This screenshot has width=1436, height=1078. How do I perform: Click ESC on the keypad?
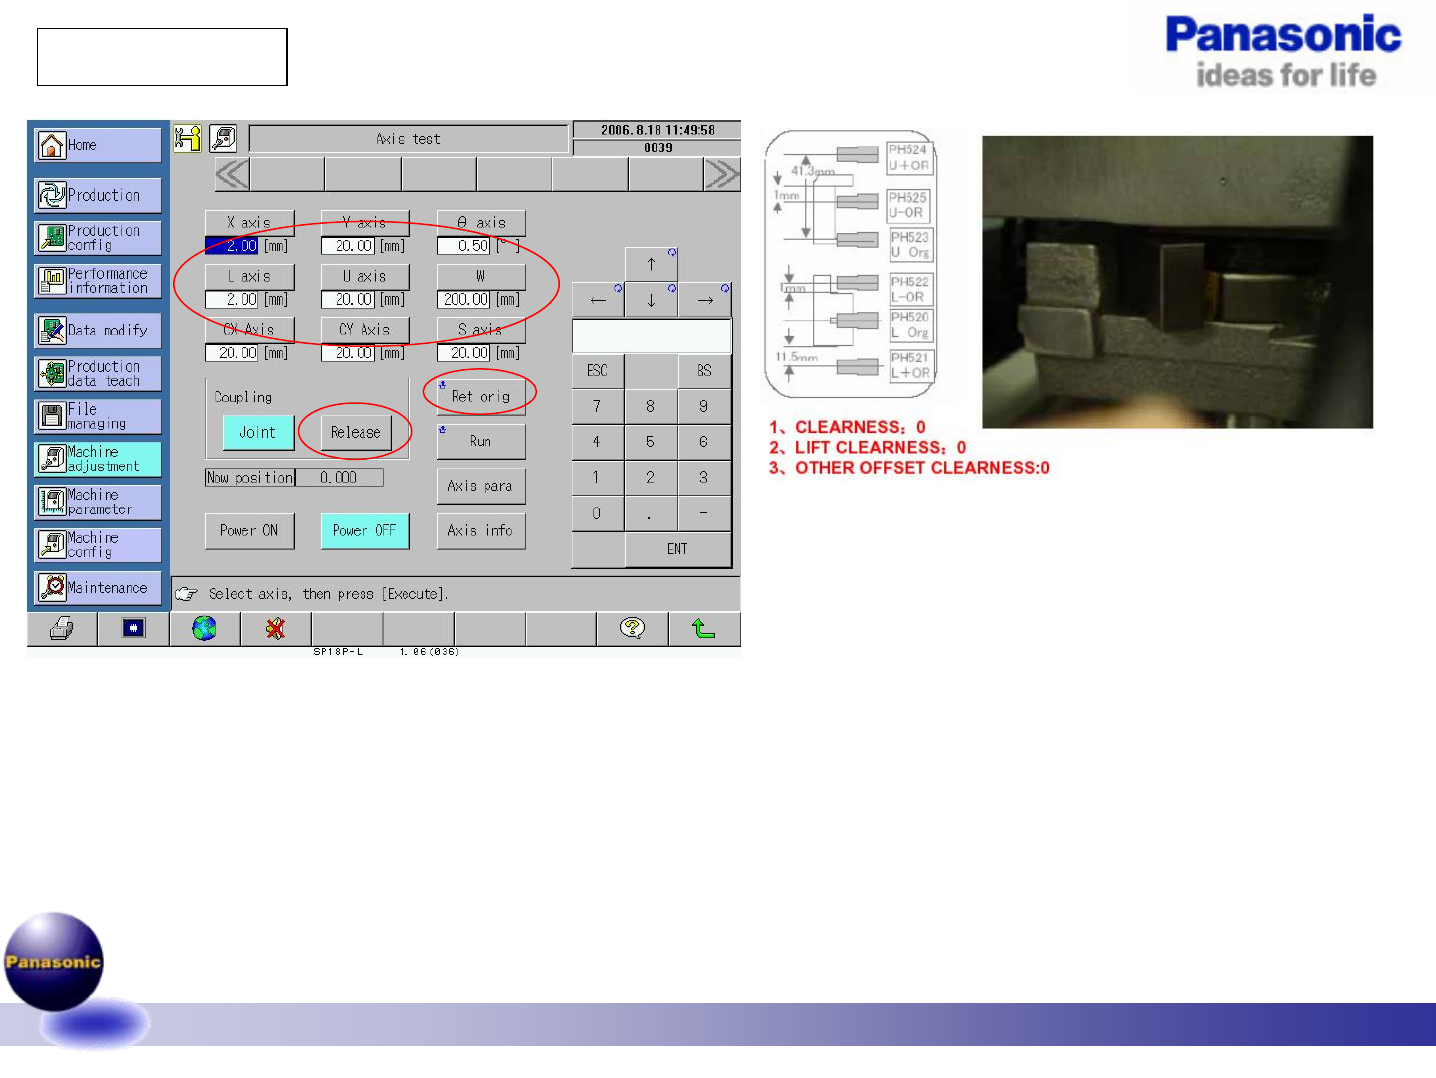coord(598,371)
